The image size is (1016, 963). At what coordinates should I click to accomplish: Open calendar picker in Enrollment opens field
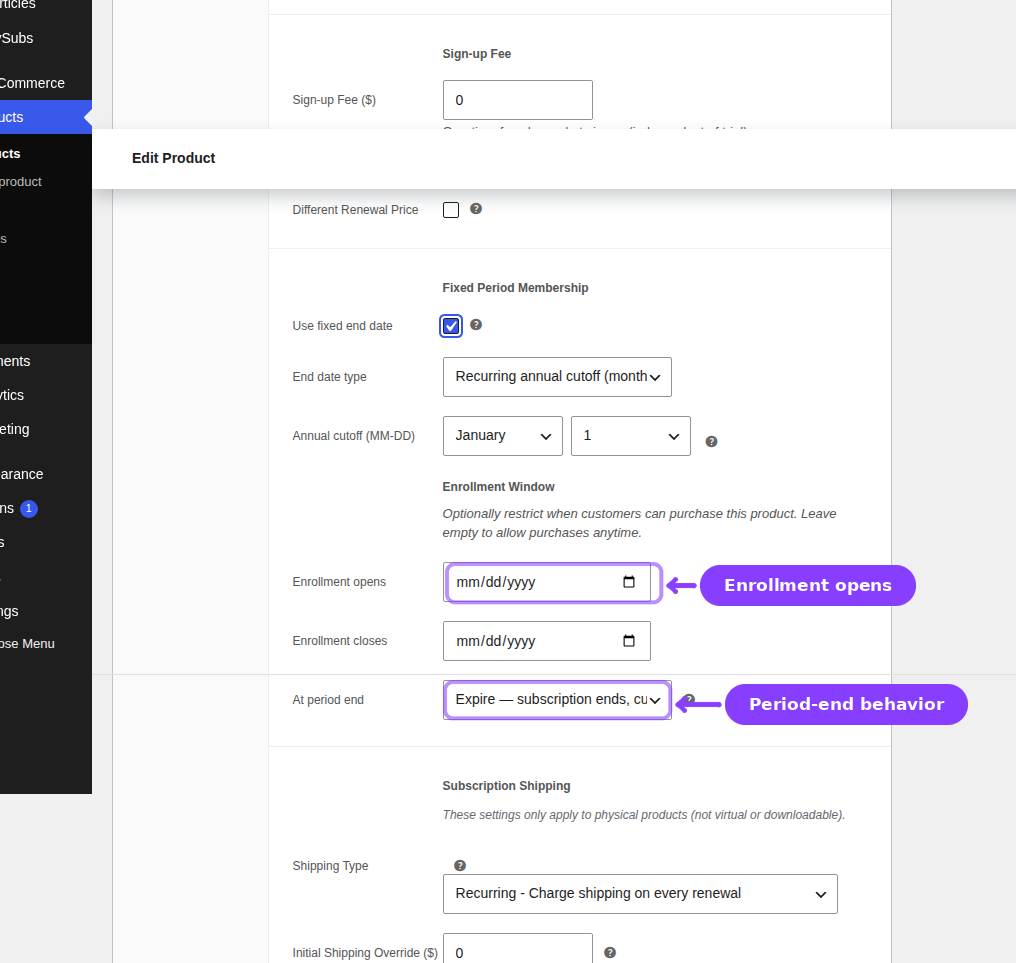[629, 582]
